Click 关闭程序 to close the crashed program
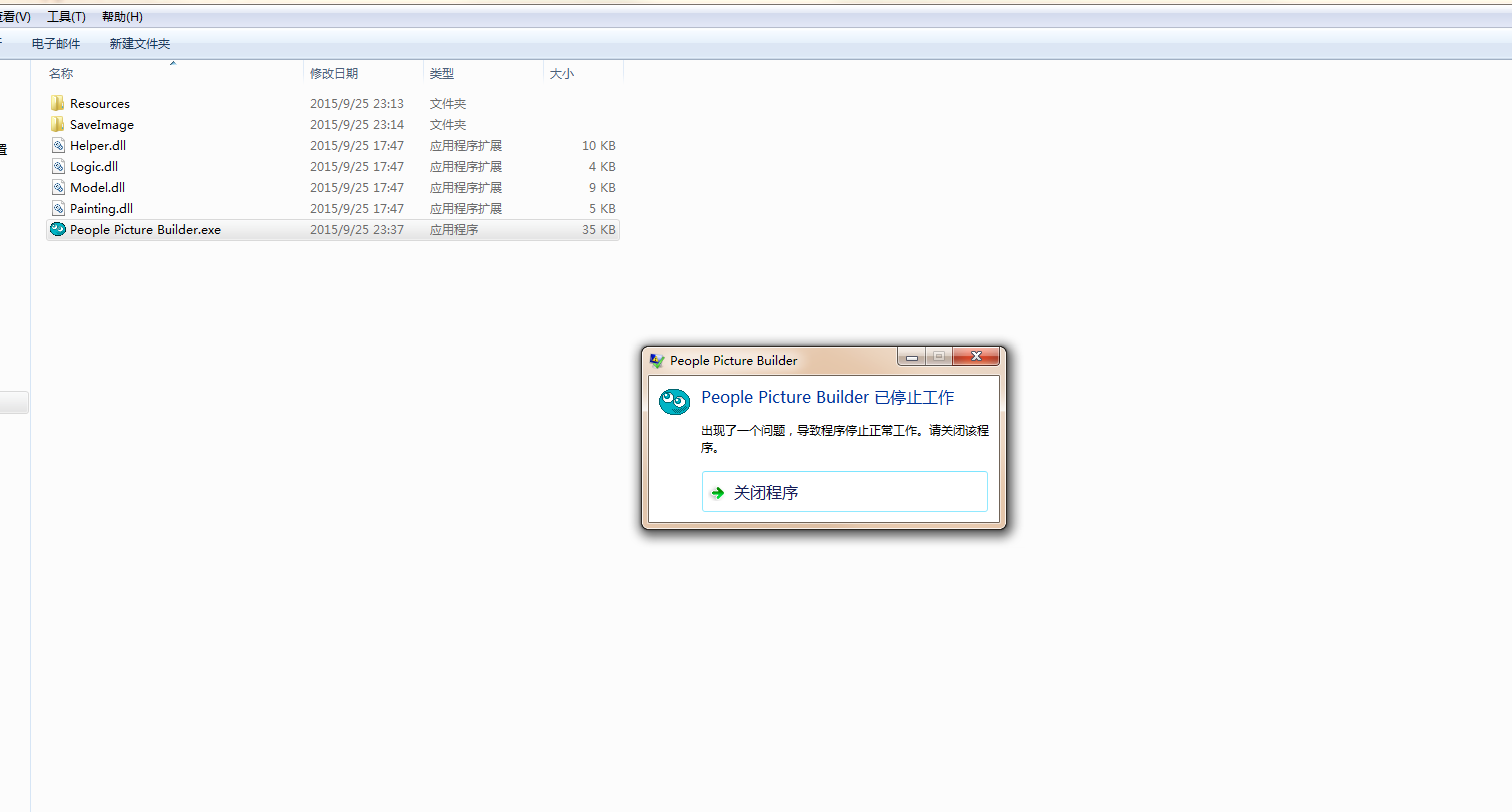 (845, 492)
